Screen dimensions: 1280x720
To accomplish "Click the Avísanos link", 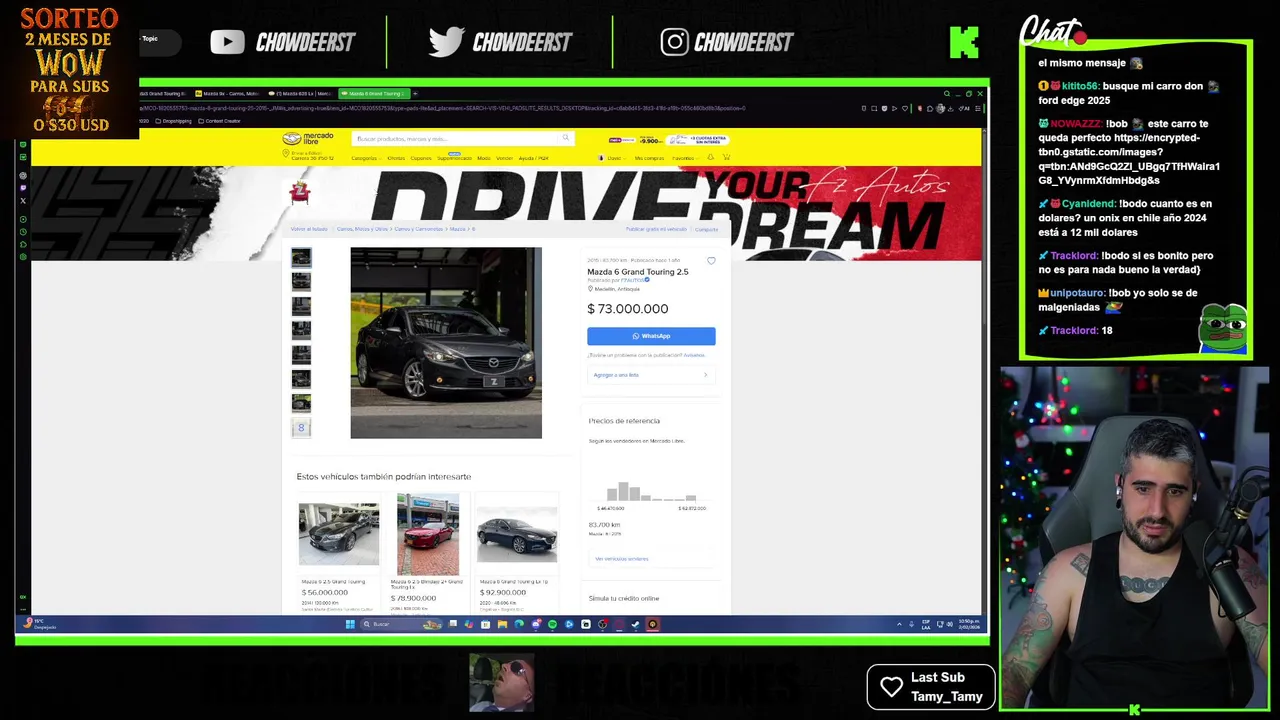I will pyautogui.click(x=694, y=355).
